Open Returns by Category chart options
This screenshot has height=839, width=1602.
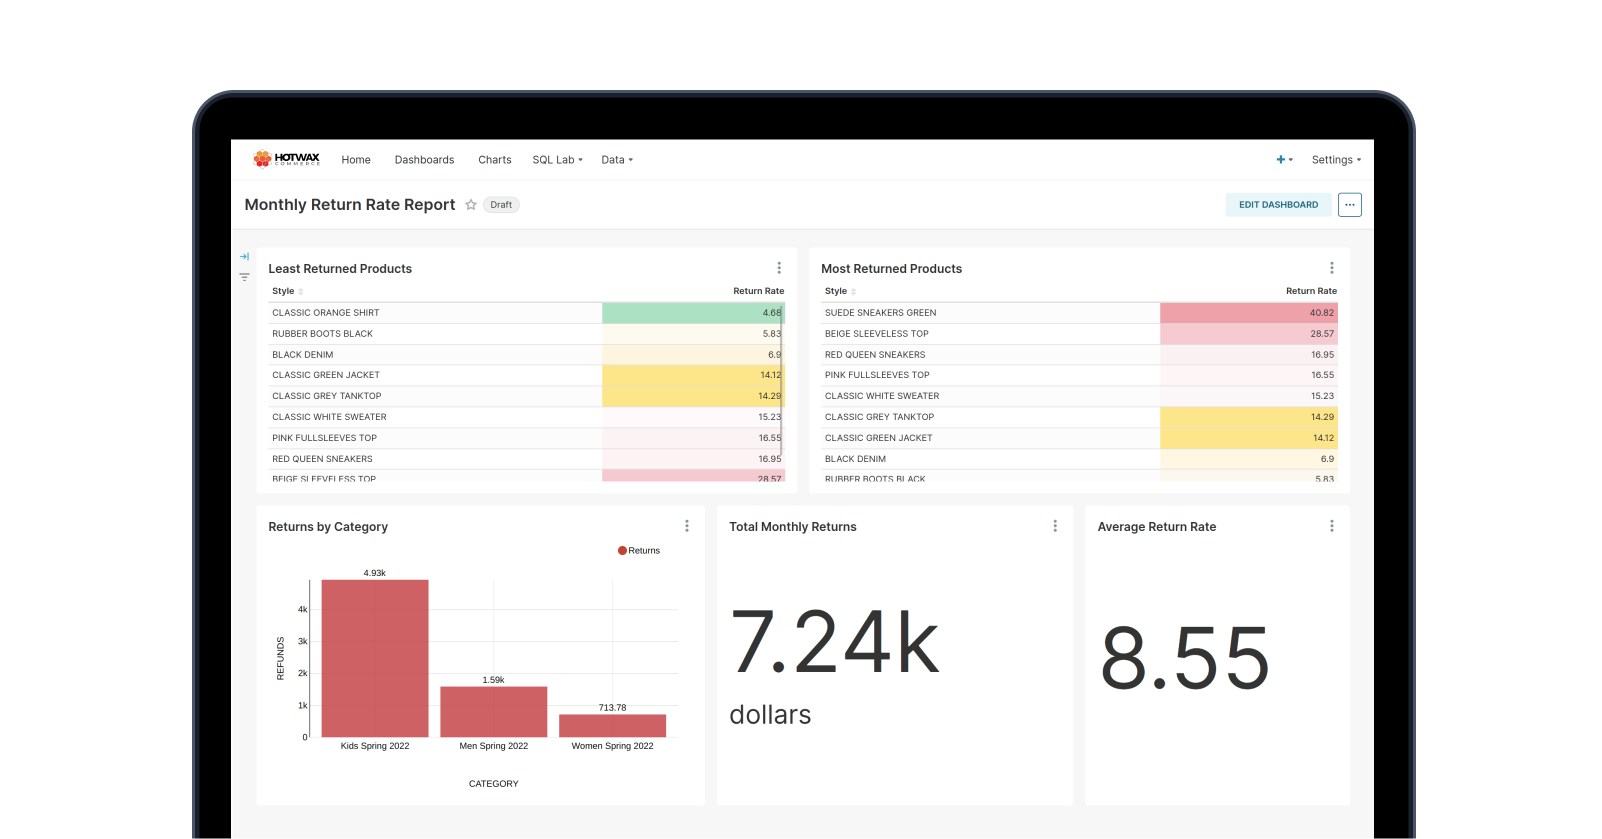point(686,526)
